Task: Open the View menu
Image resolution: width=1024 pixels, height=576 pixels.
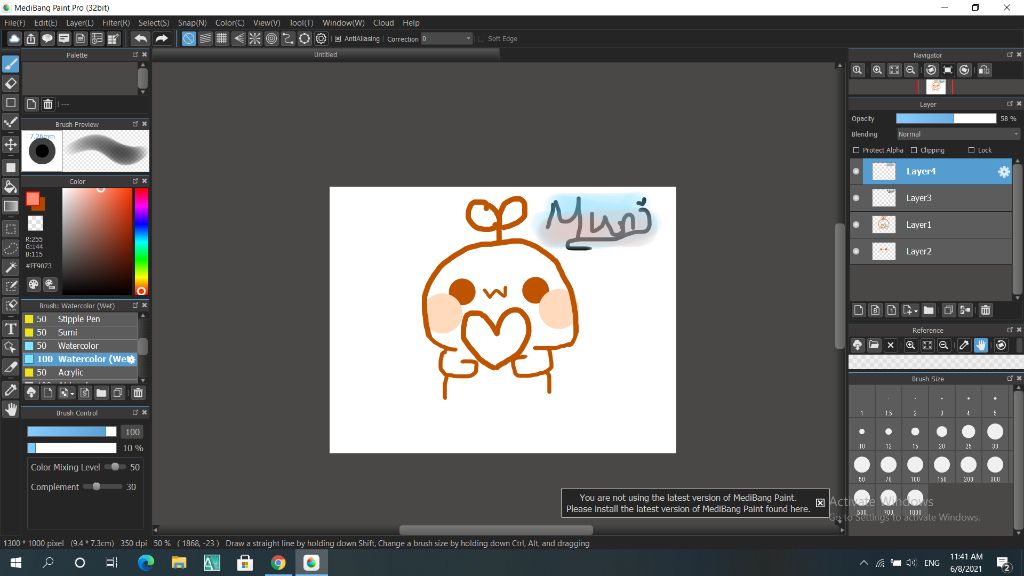Action: coord(266,23)
